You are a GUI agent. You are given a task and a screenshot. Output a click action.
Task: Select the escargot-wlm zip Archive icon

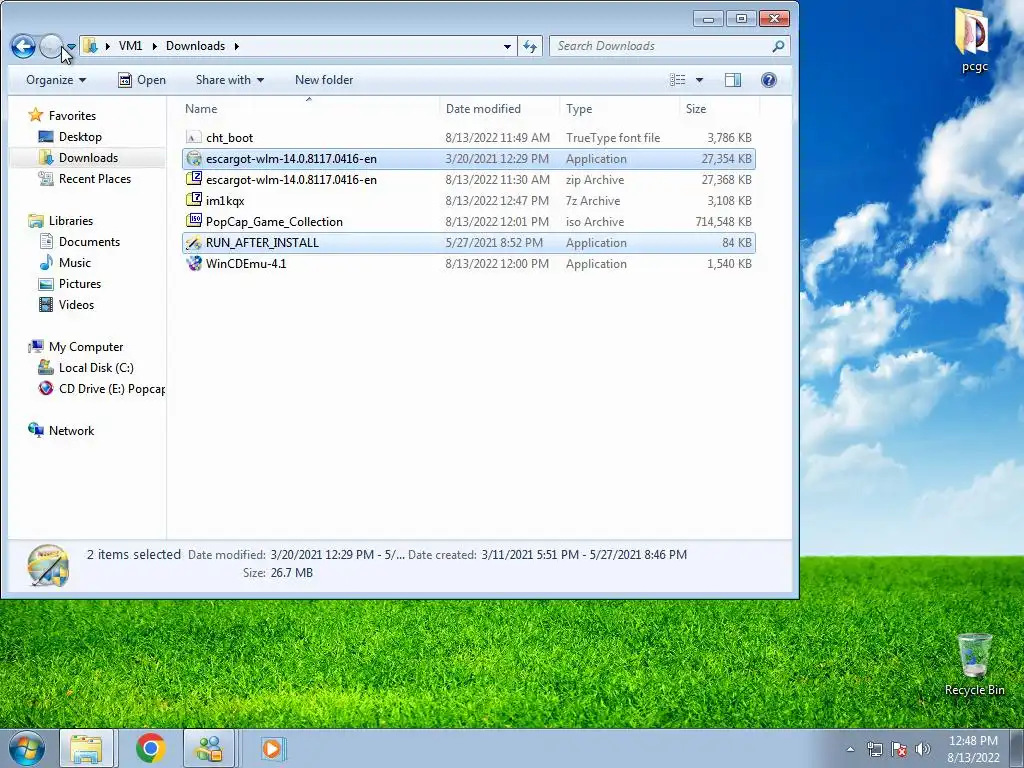(x=194, y=179)
